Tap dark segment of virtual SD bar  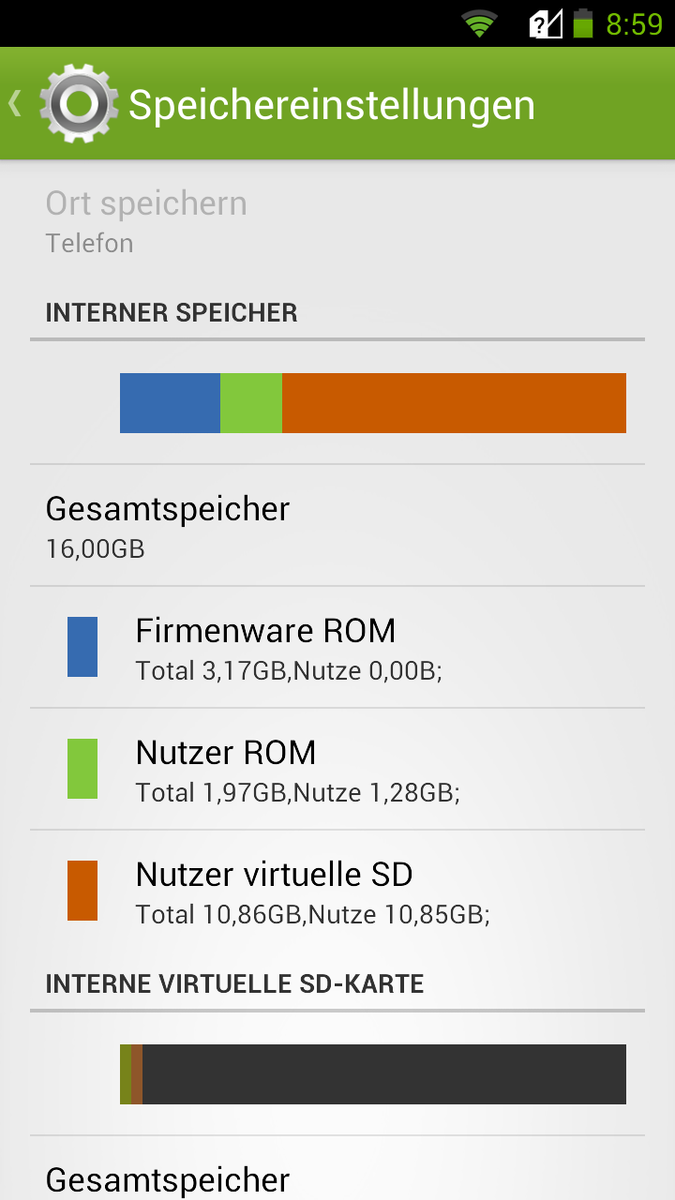coord(384,1074)
